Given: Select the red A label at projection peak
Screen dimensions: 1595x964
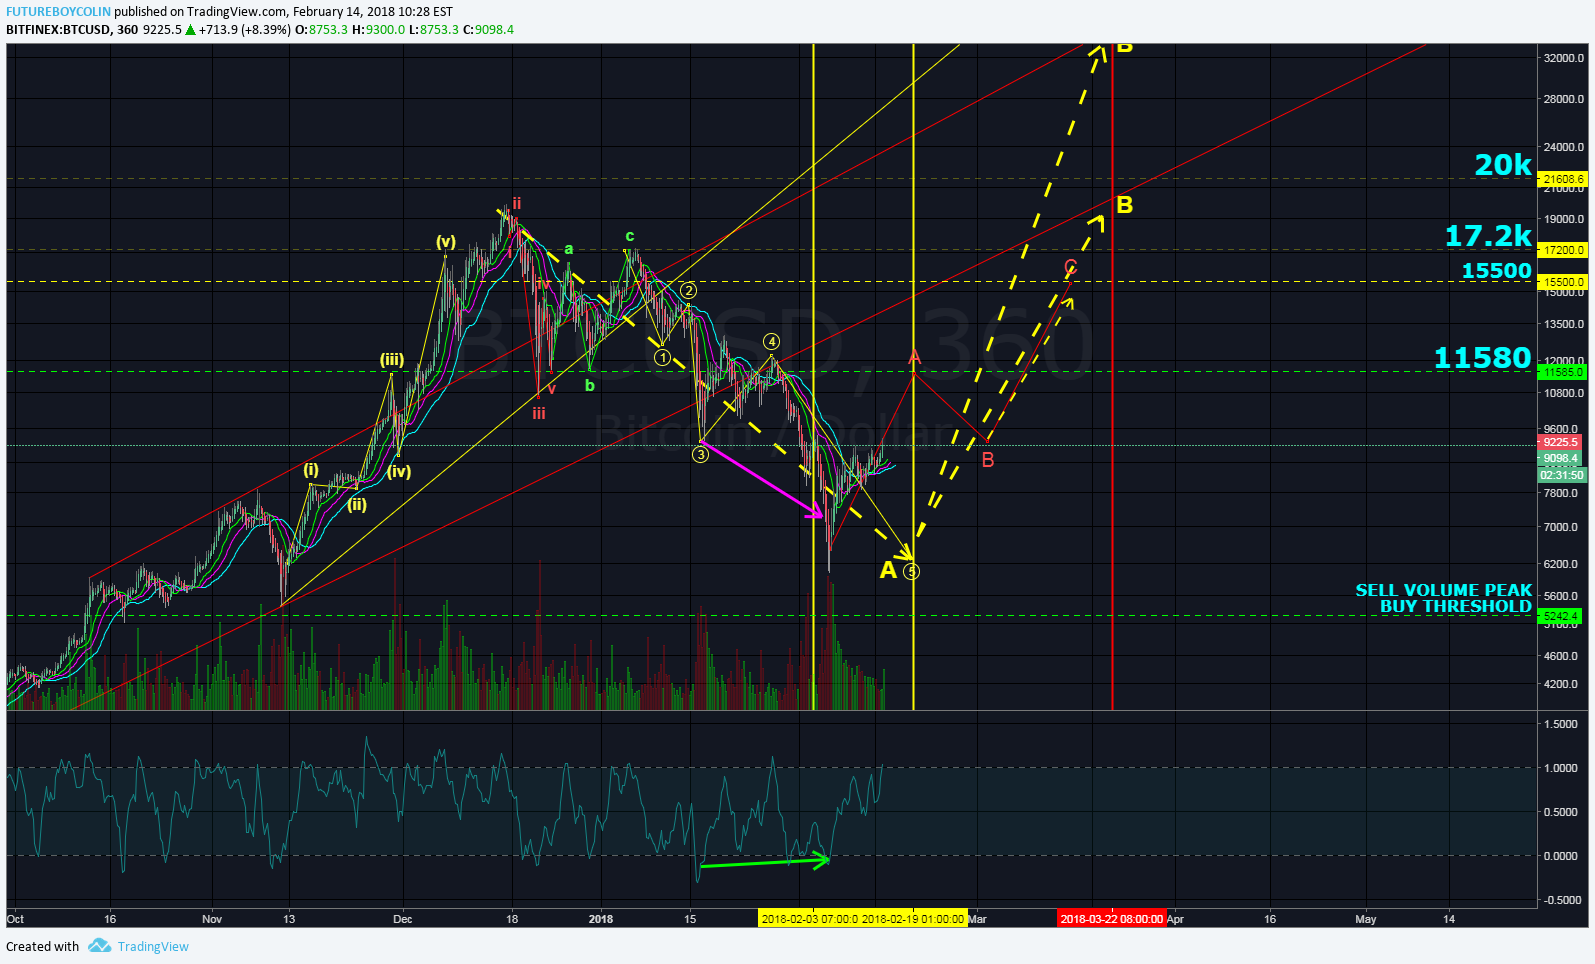Looking at the screenshot, I should point(914,357).
